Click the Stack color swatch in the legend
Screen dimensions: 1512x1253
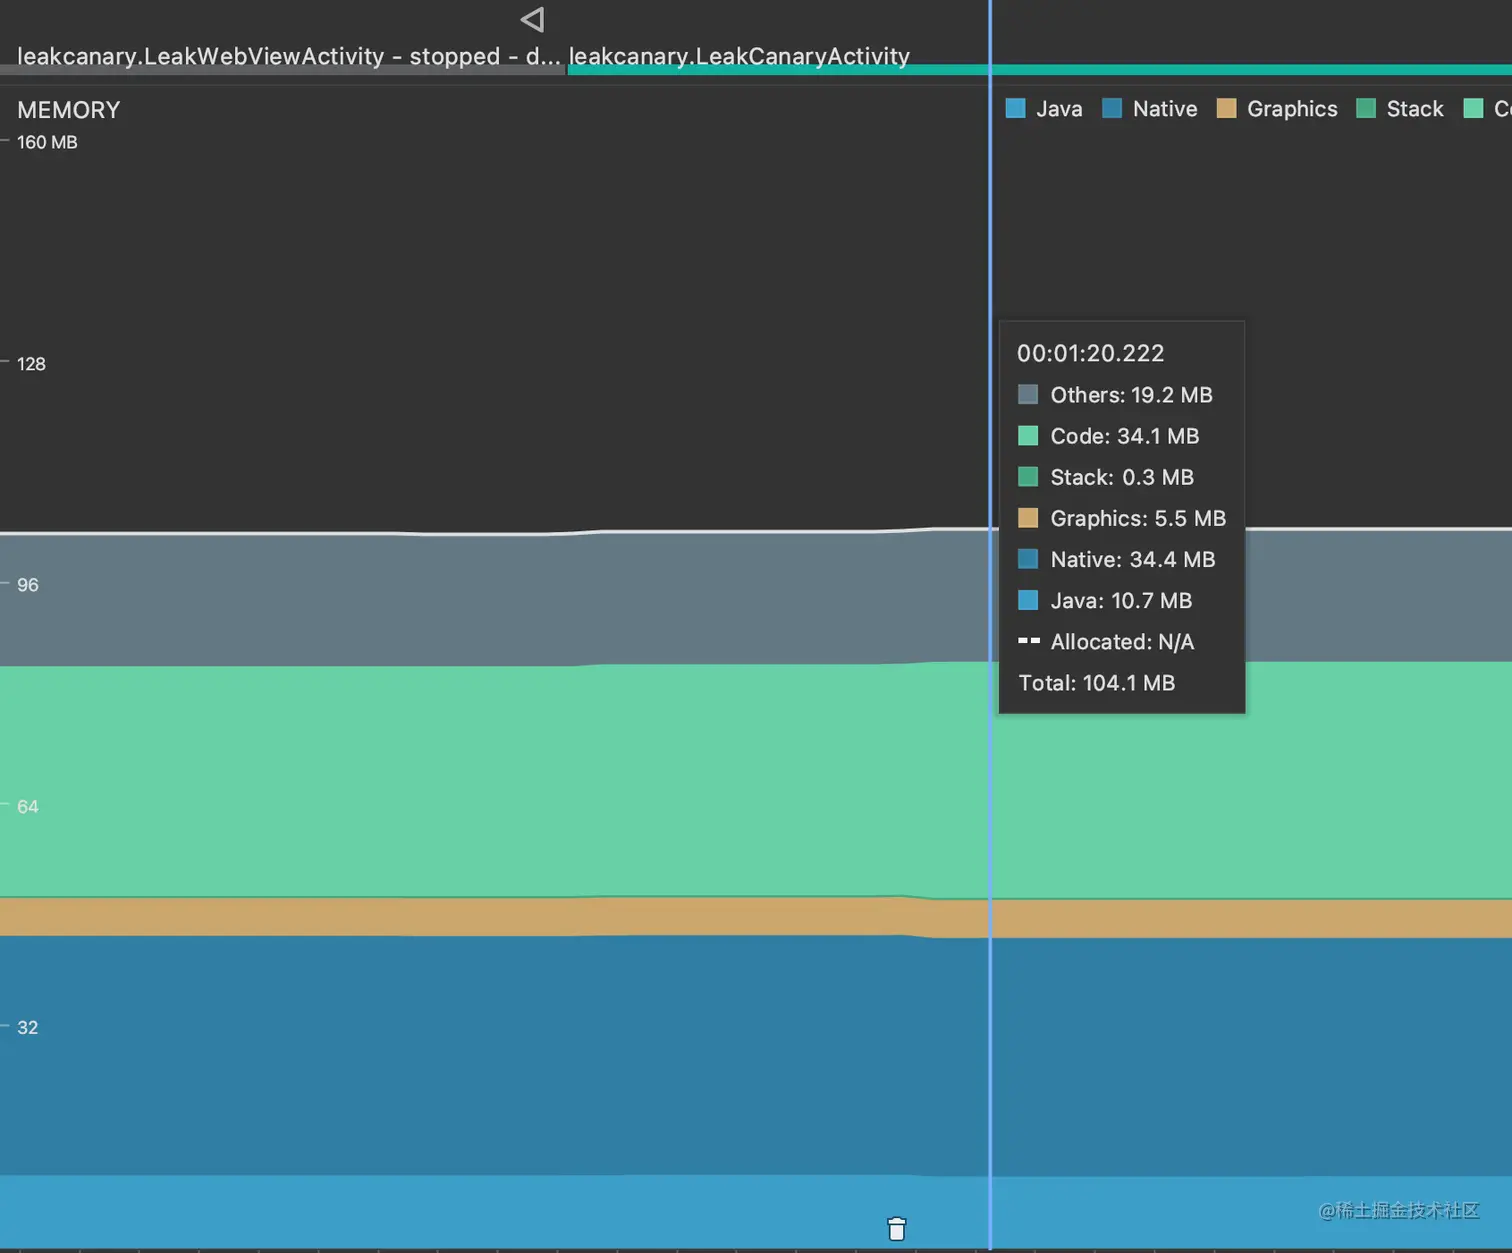[x=1366, y=109]
